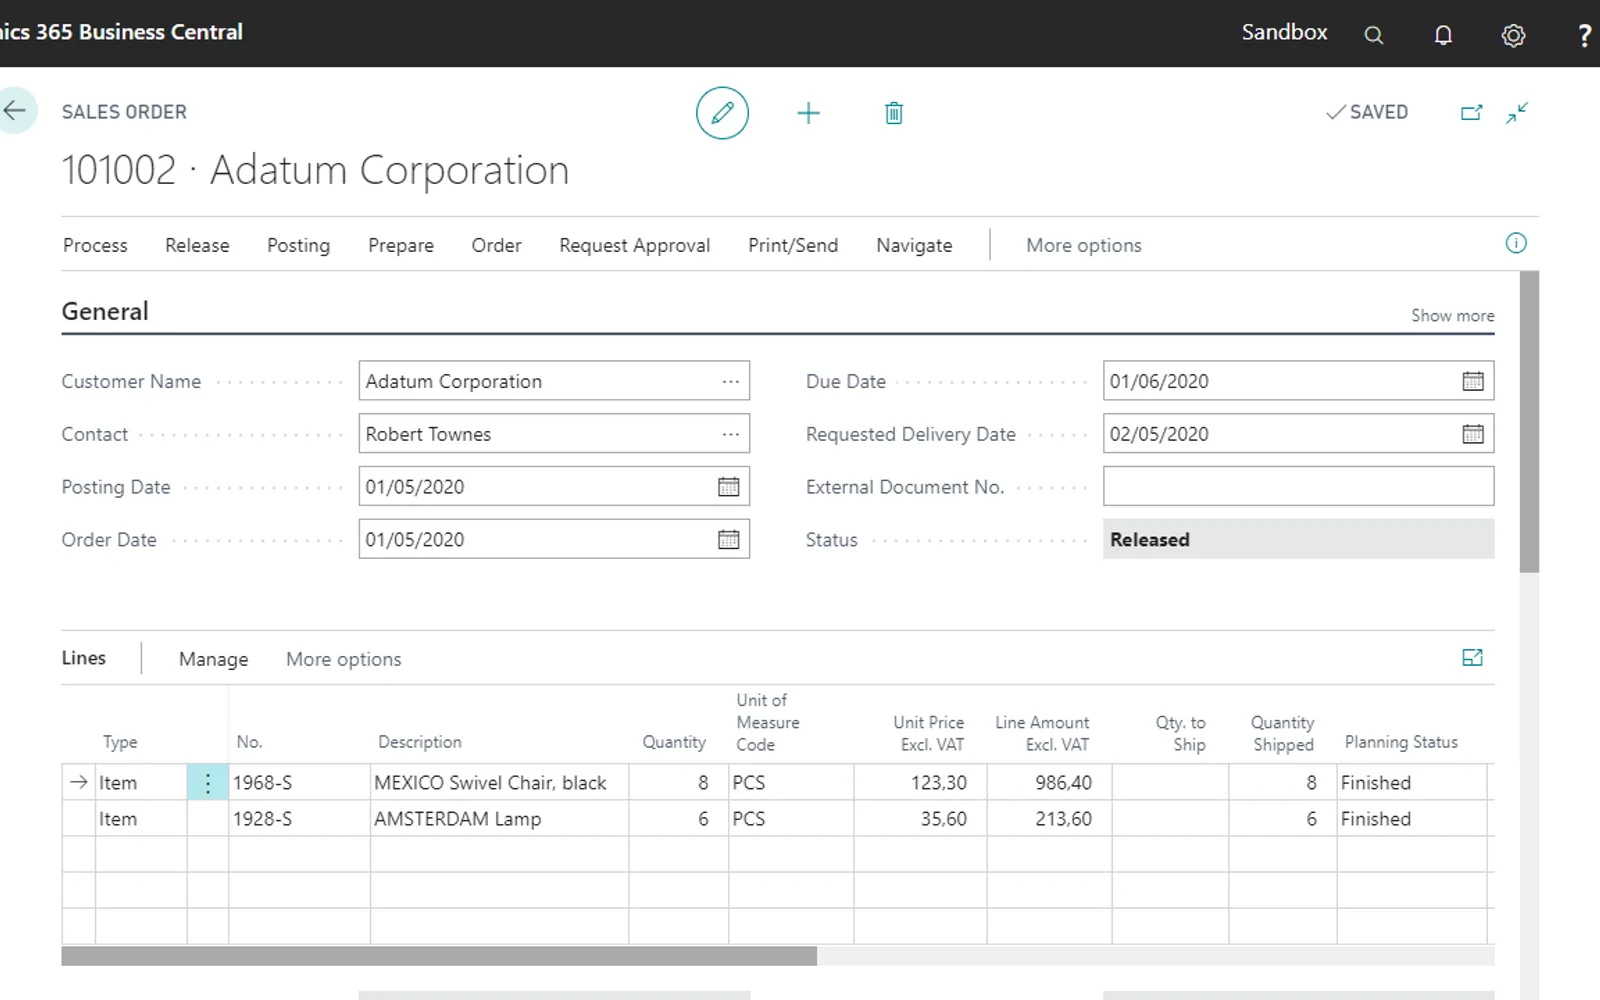1600x1000 pixels.
Task: Click the edit pencil icon
Action: click(722, 113)
